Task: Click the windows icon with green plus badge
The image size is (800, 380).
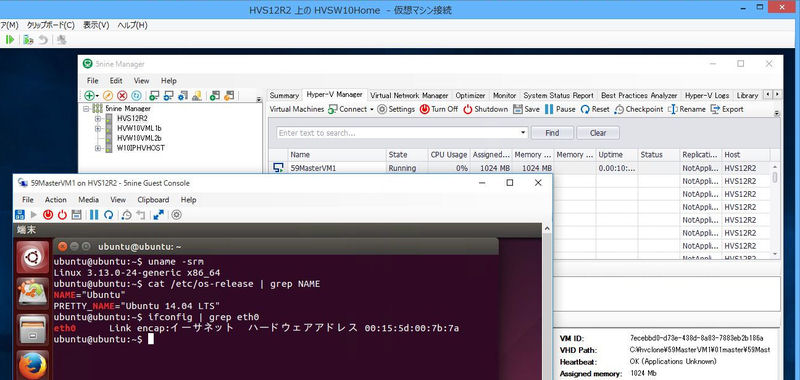Action: (x=215, y=95)
